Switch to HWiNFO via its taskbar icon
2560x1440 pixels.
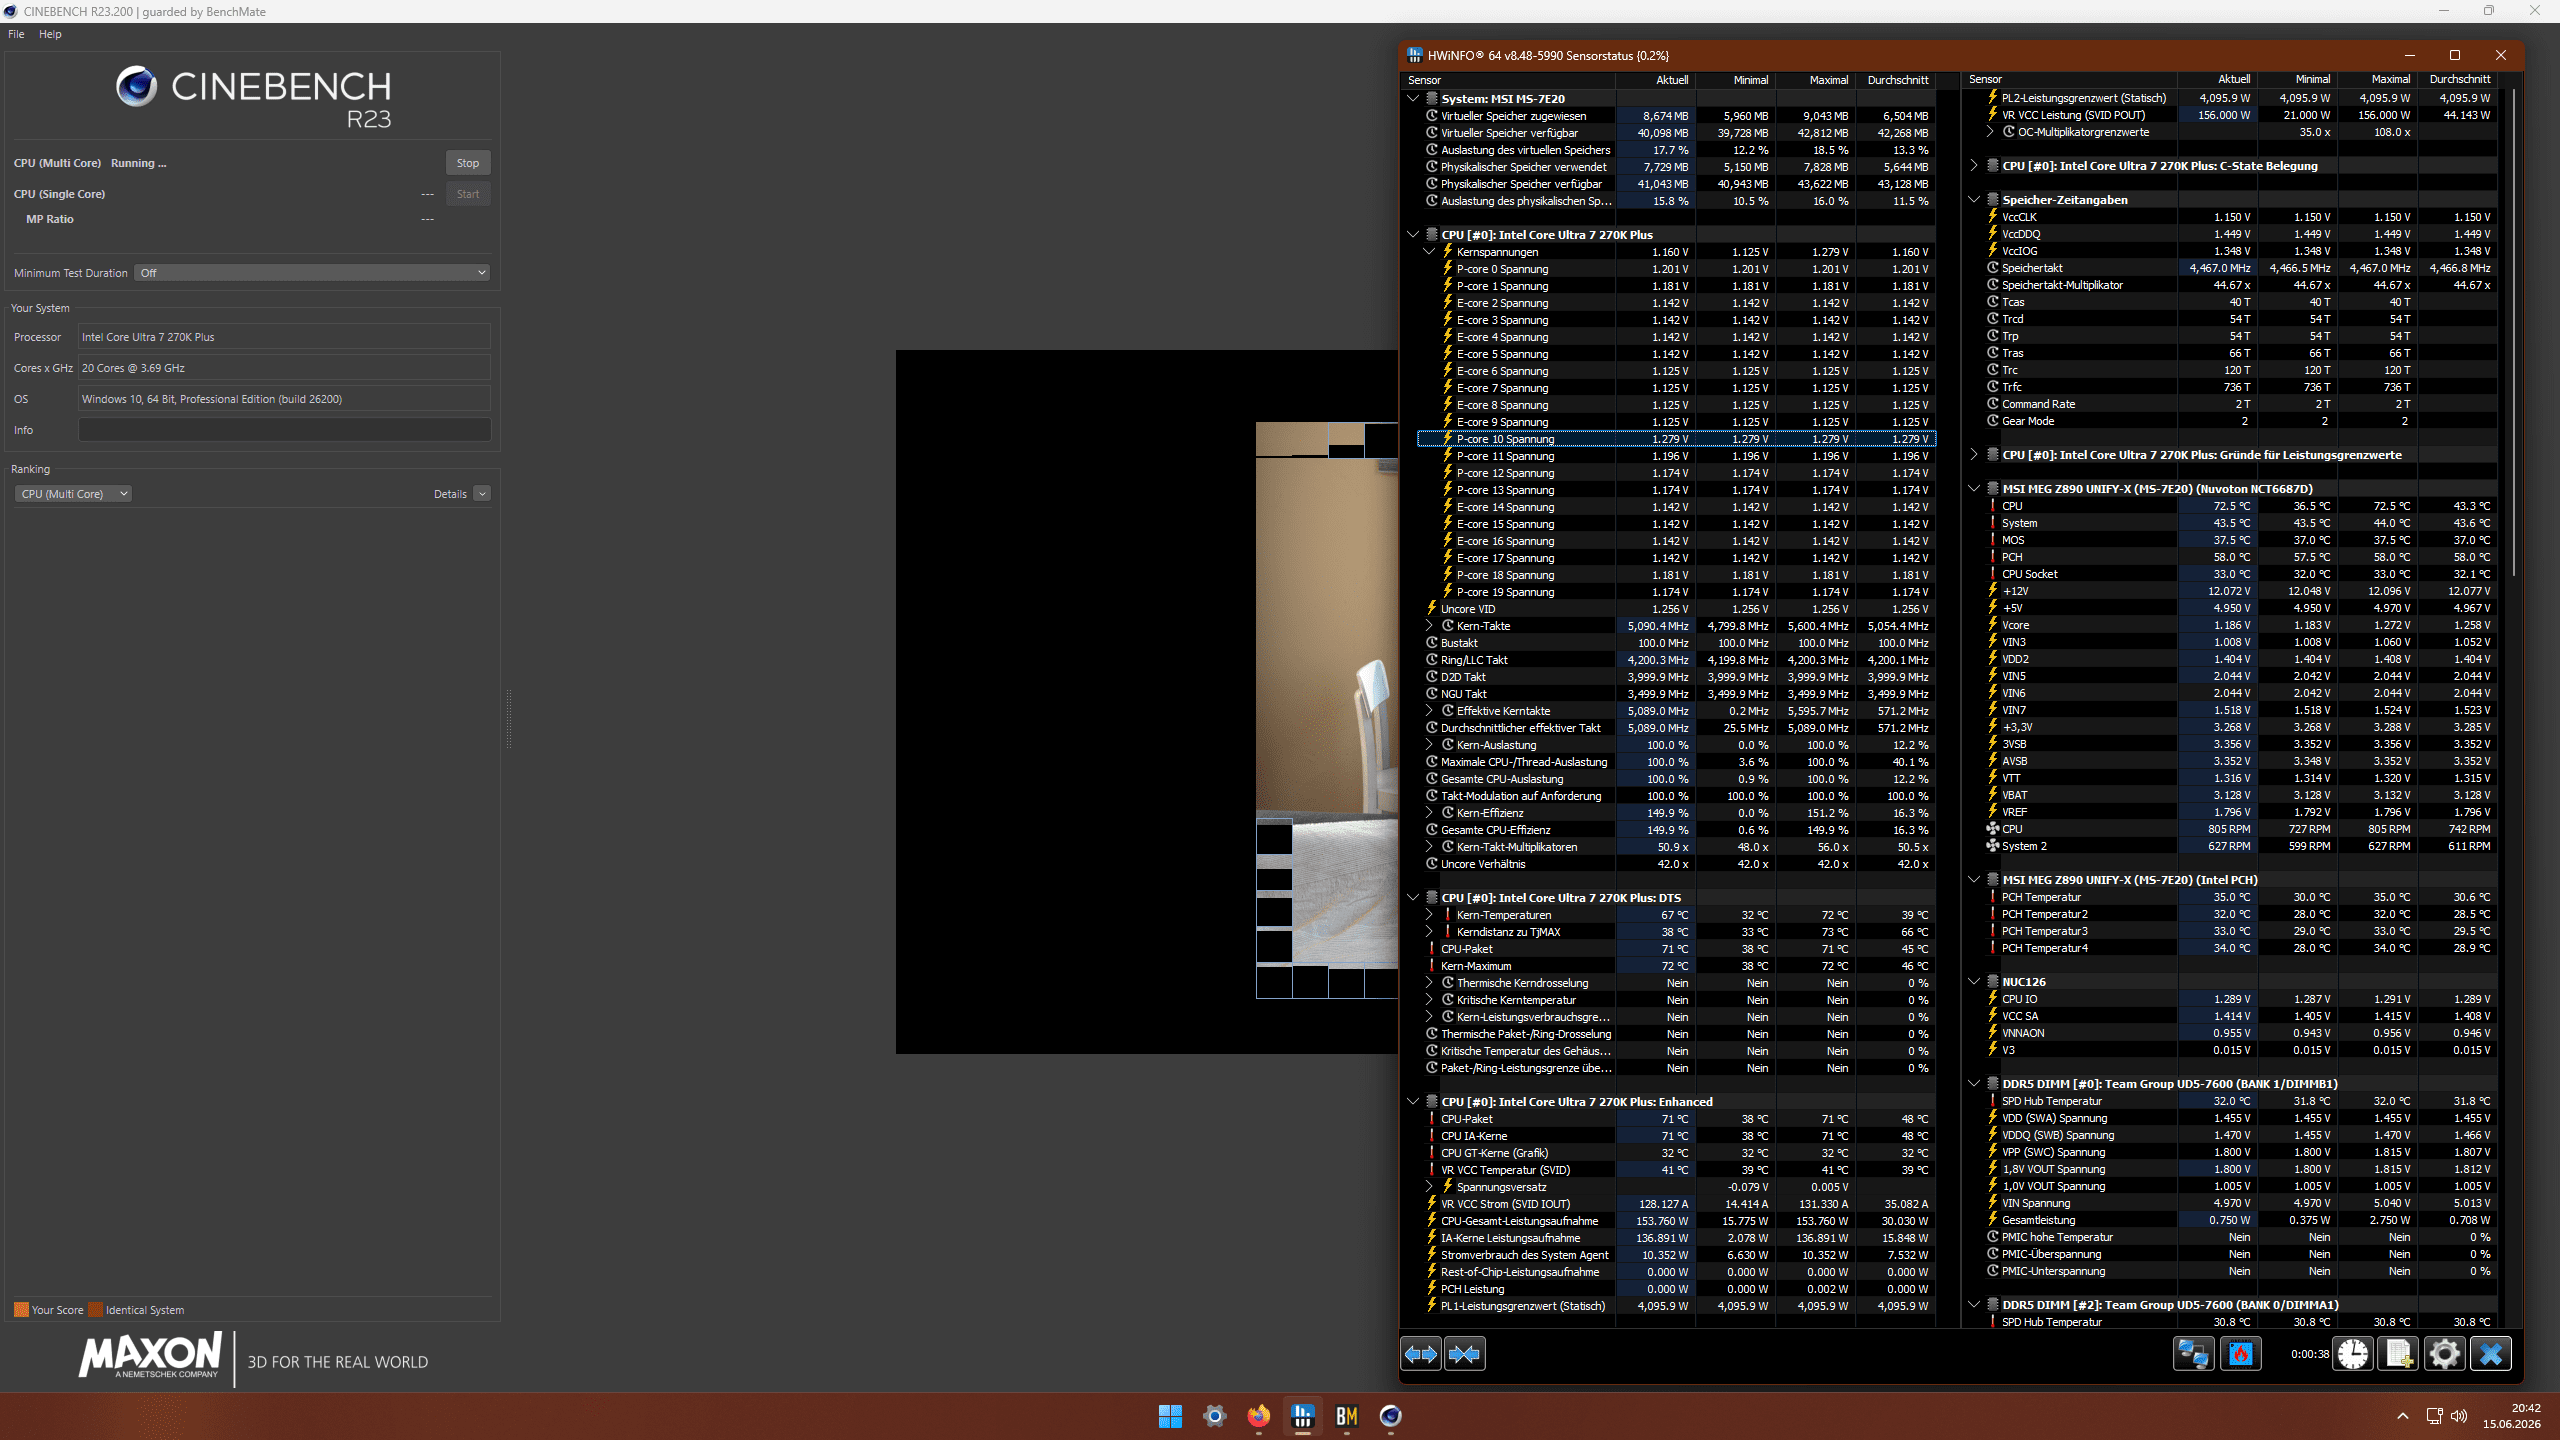pos(1302,1416)
